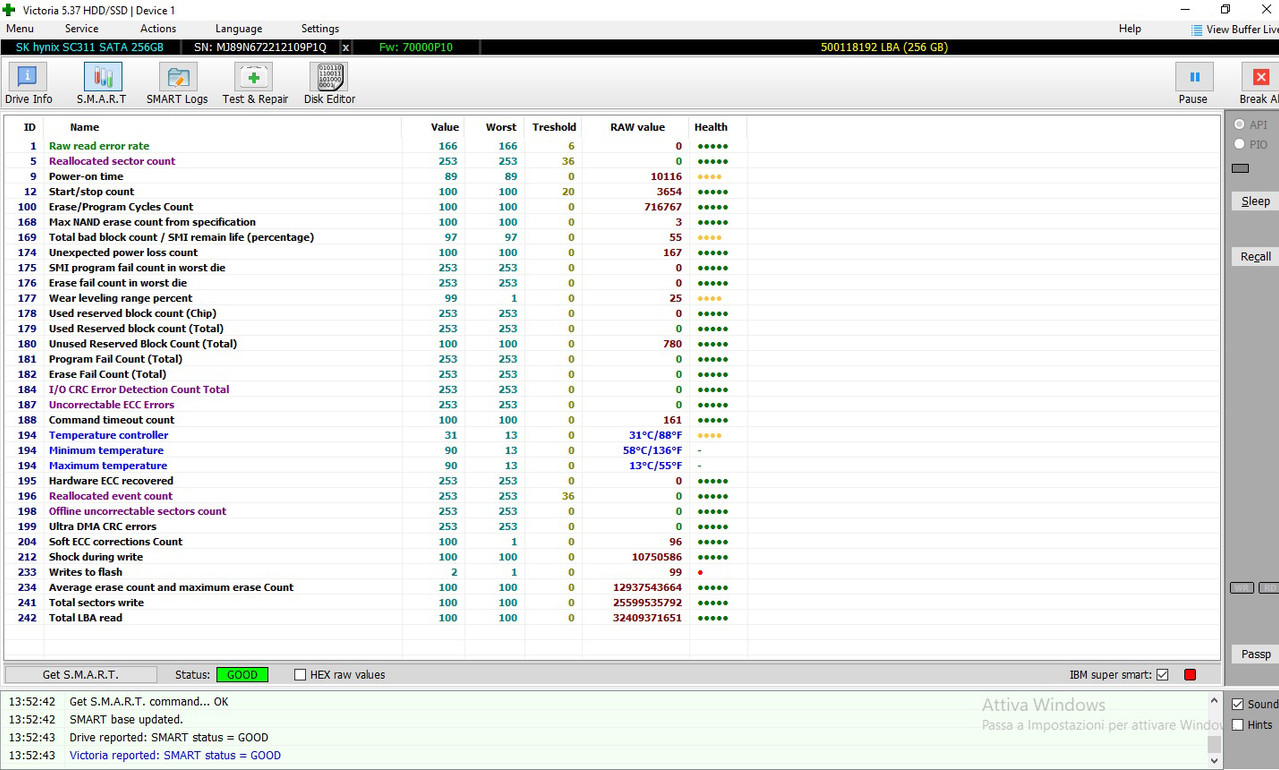Viewport: 1279px width, 770px height.
Task: Select the API radio button
Action: pos(1240,125)
